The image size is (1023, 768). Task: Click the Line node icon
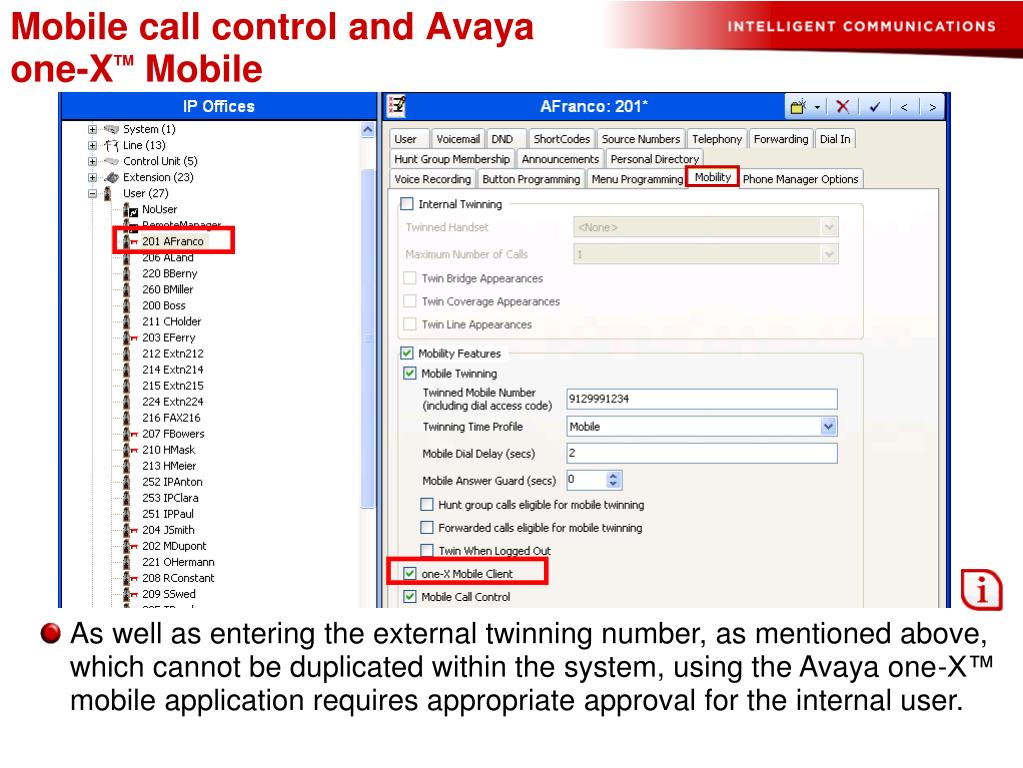(112, 146)
